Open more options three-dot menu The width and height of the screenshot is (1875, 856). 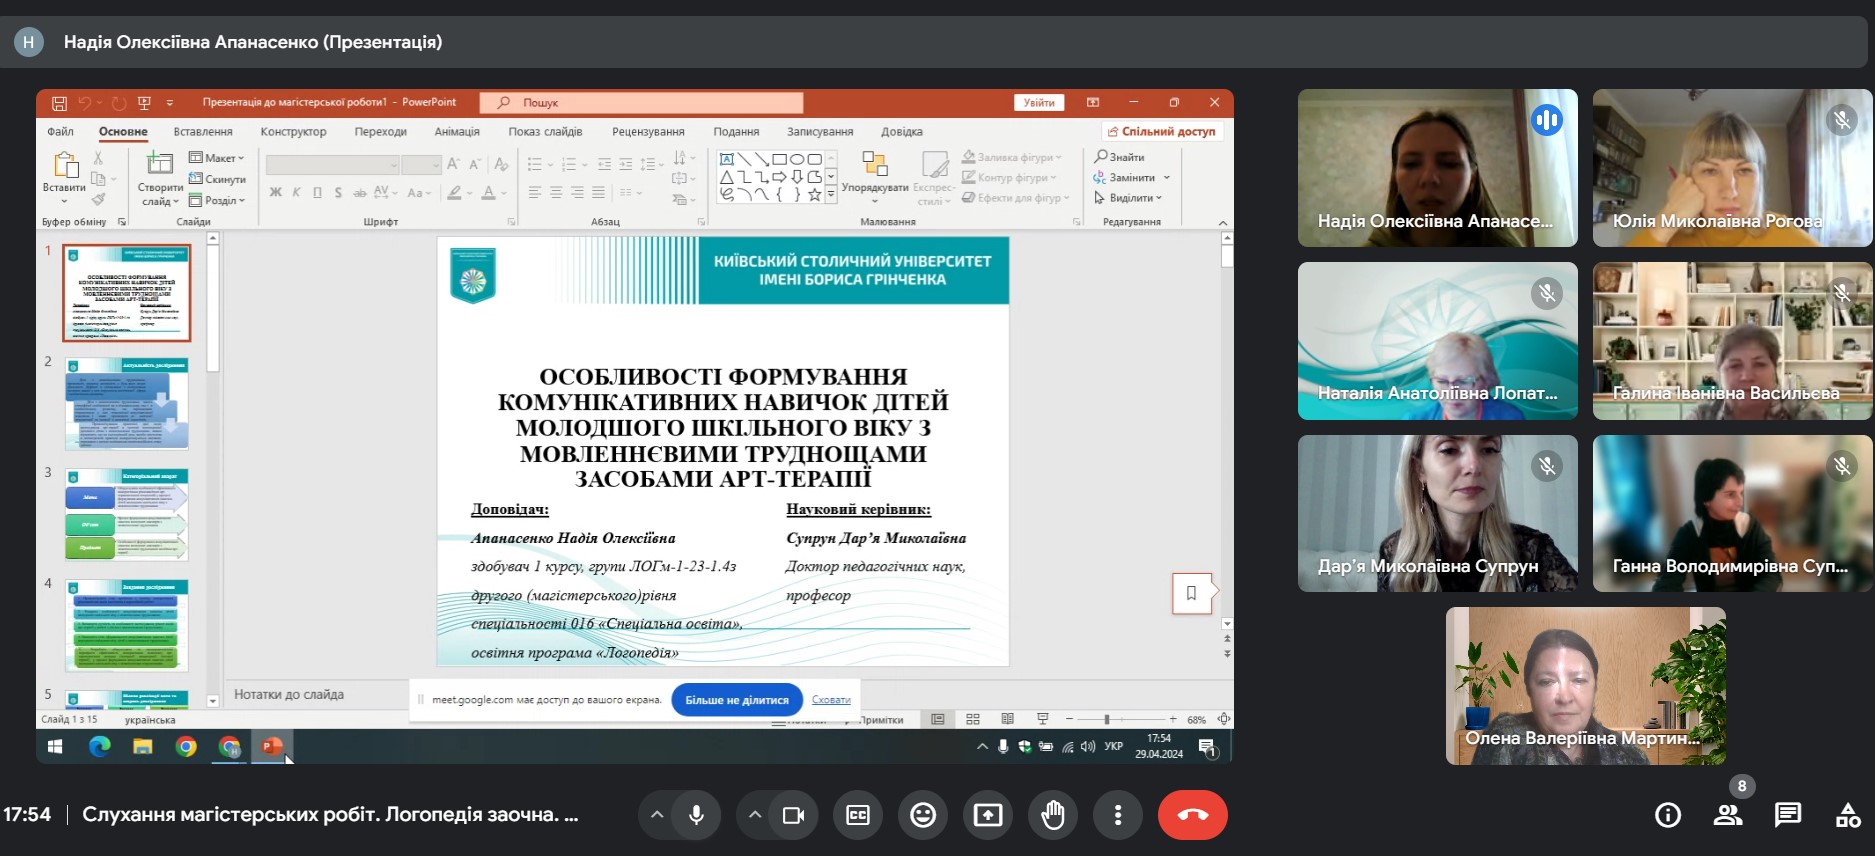(x=1117, y=815)
